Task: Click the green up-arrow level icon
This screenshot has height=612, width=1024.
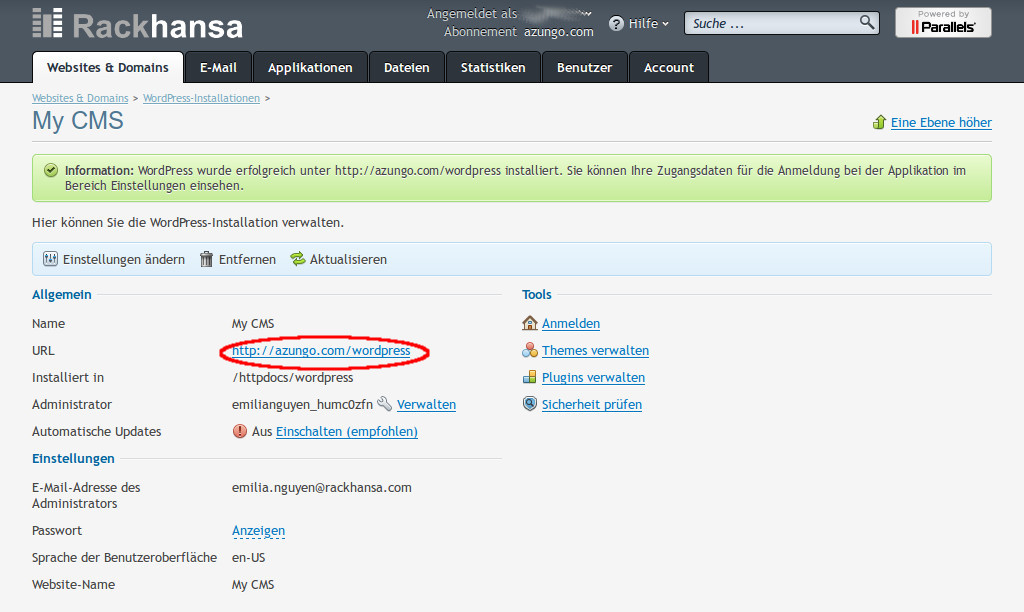Action: pos(879,122)
